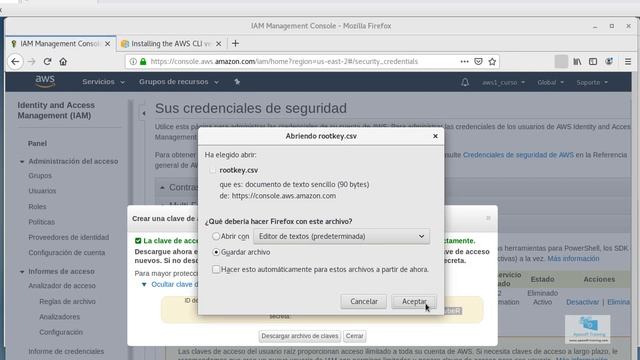The image size is (640, 360).
Task: Open the Firefox account avatar icon
Action: point(609,62)
